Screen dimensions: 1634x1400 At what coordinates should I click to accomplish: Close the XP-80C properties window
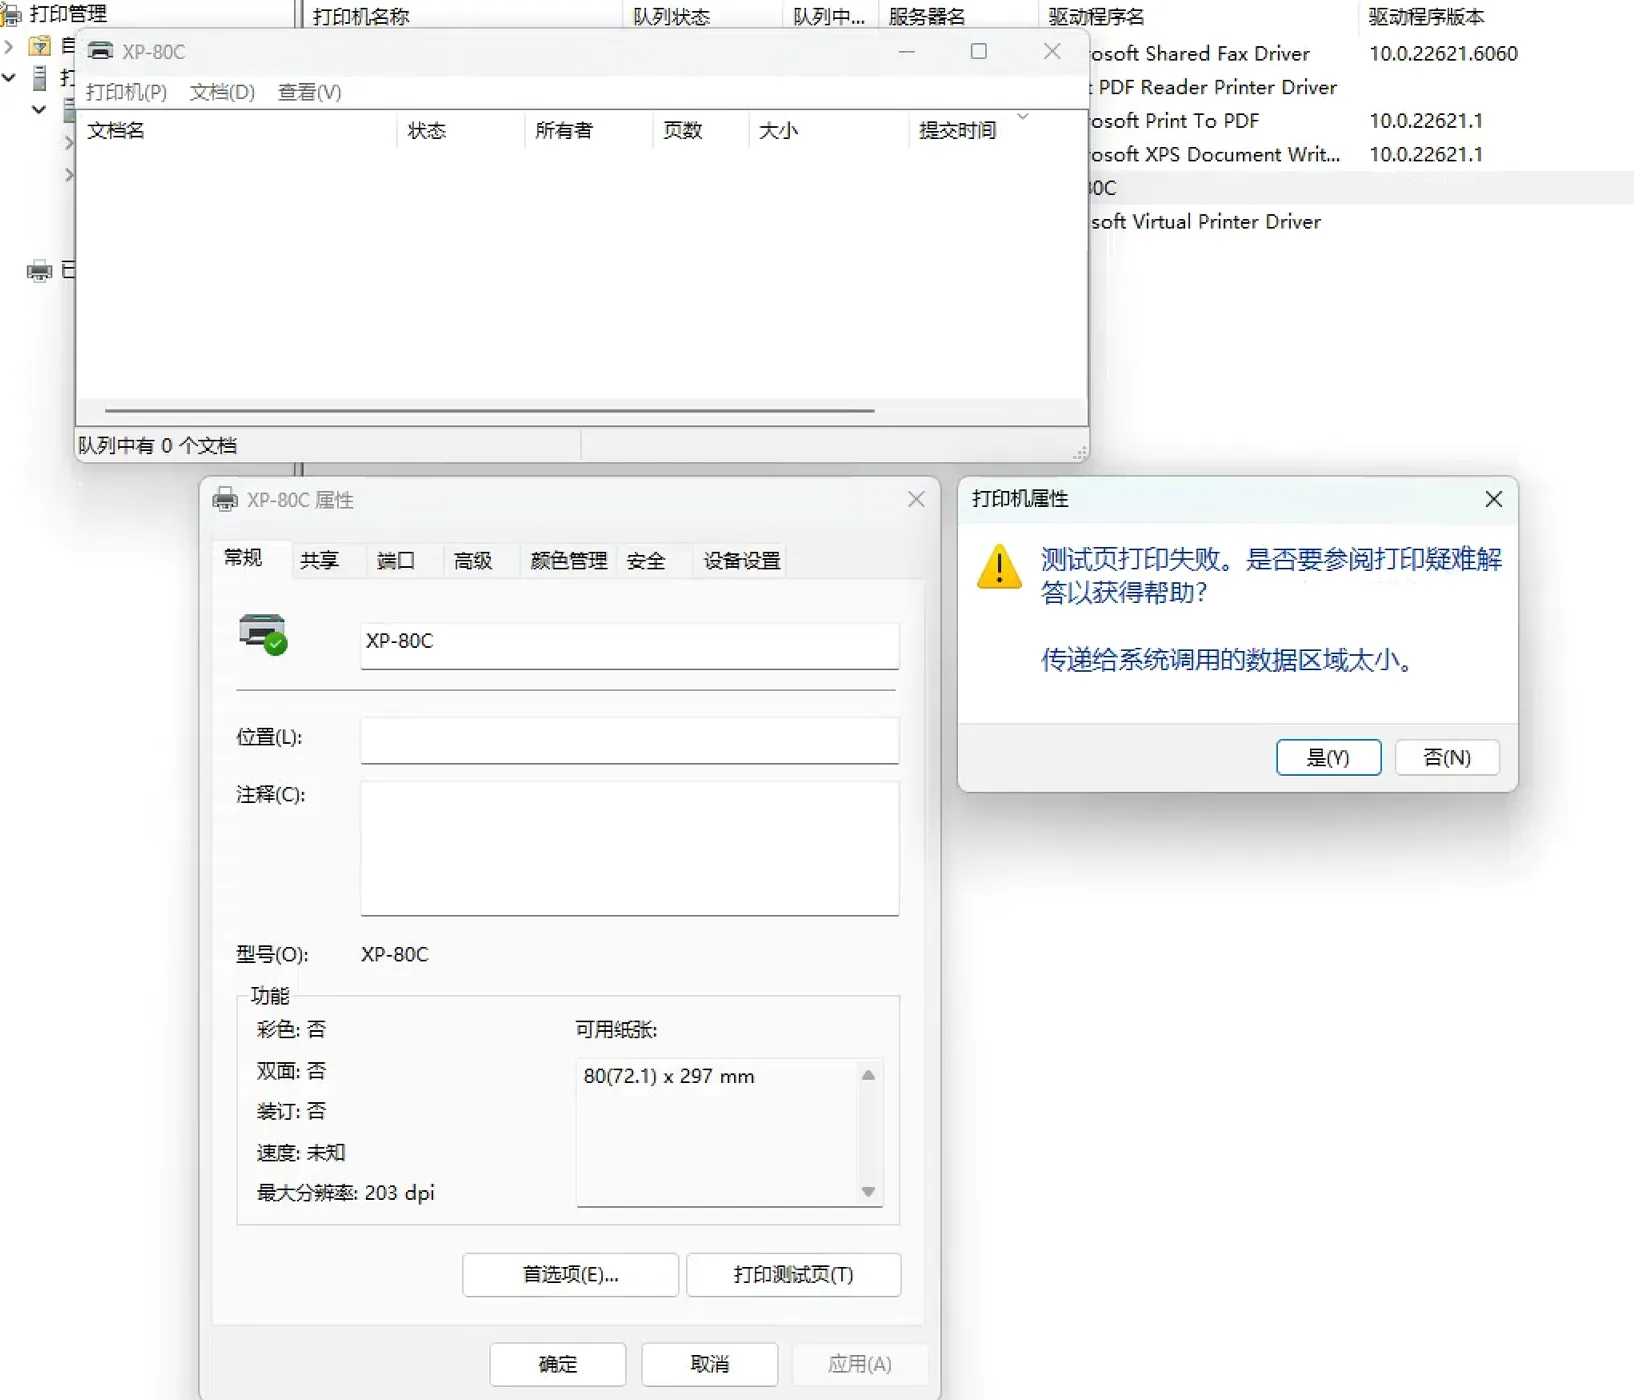tap(915, 499)
